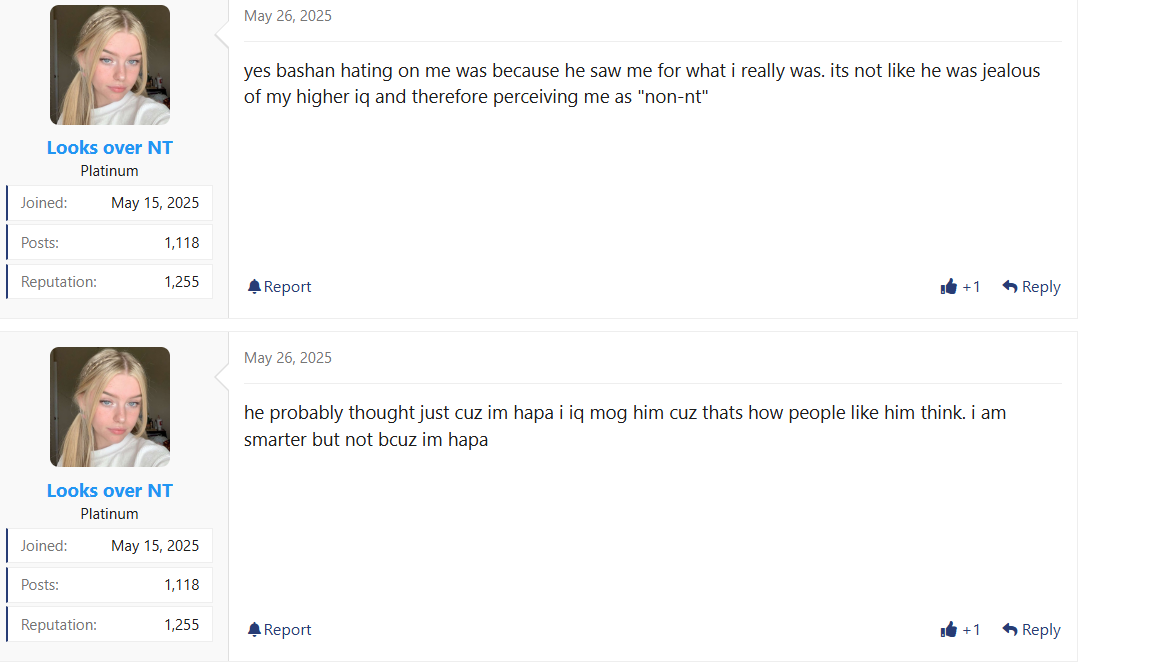Click the bell icon in first post

(x=254, y=287)
